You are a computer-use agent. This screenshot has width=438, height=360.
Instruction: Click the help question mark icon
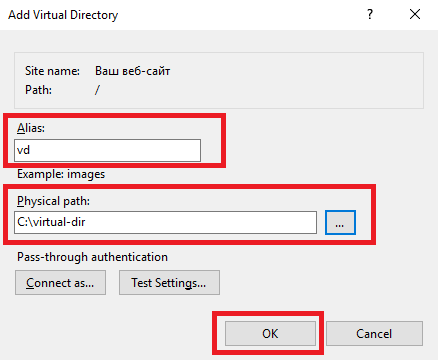coord(370,14)
